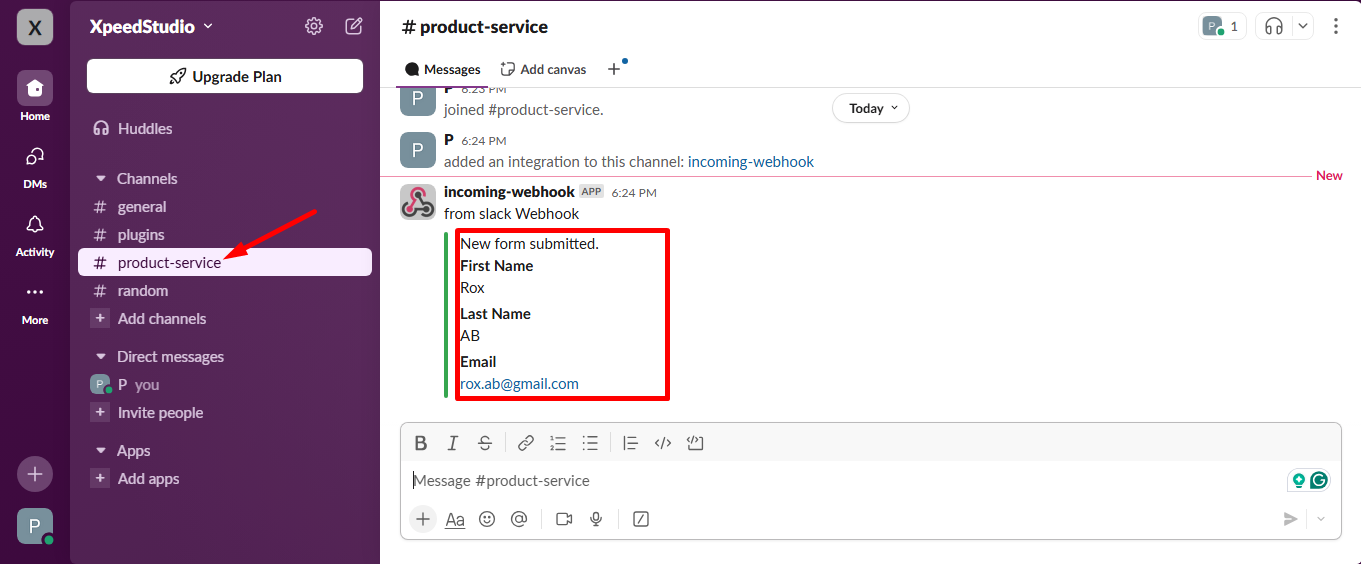Click the "from slack Webhook" message text

[x=512, y=213]
